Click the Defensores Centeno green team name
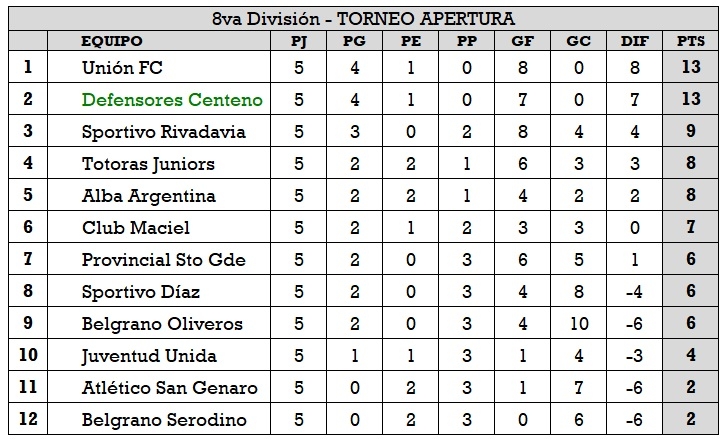The image size is (727, 440). pyautogui.click(x=172, y=100)
